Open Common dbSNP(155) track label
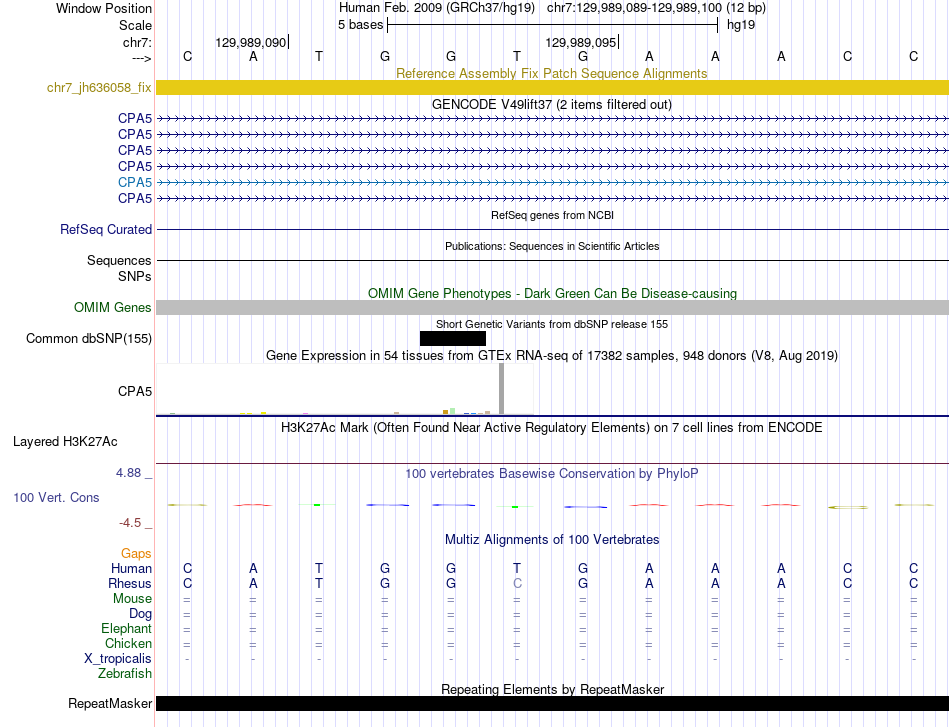Screen dimensions: 950x727 88,338
